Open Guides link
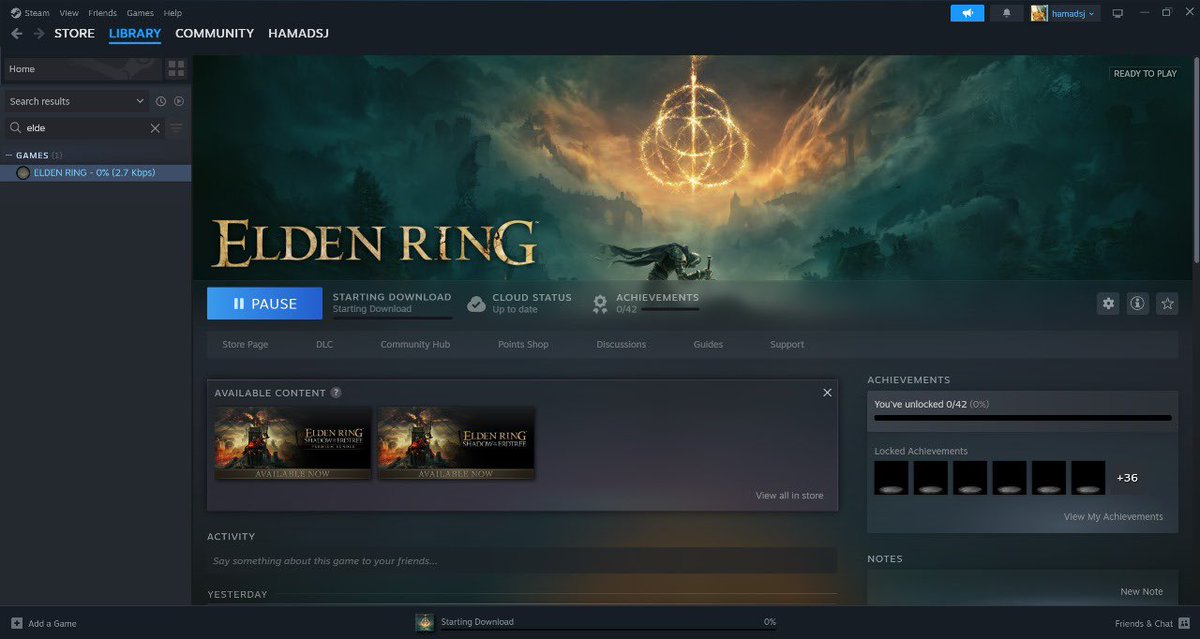The image size is (1200, 639). click(708, 344)
